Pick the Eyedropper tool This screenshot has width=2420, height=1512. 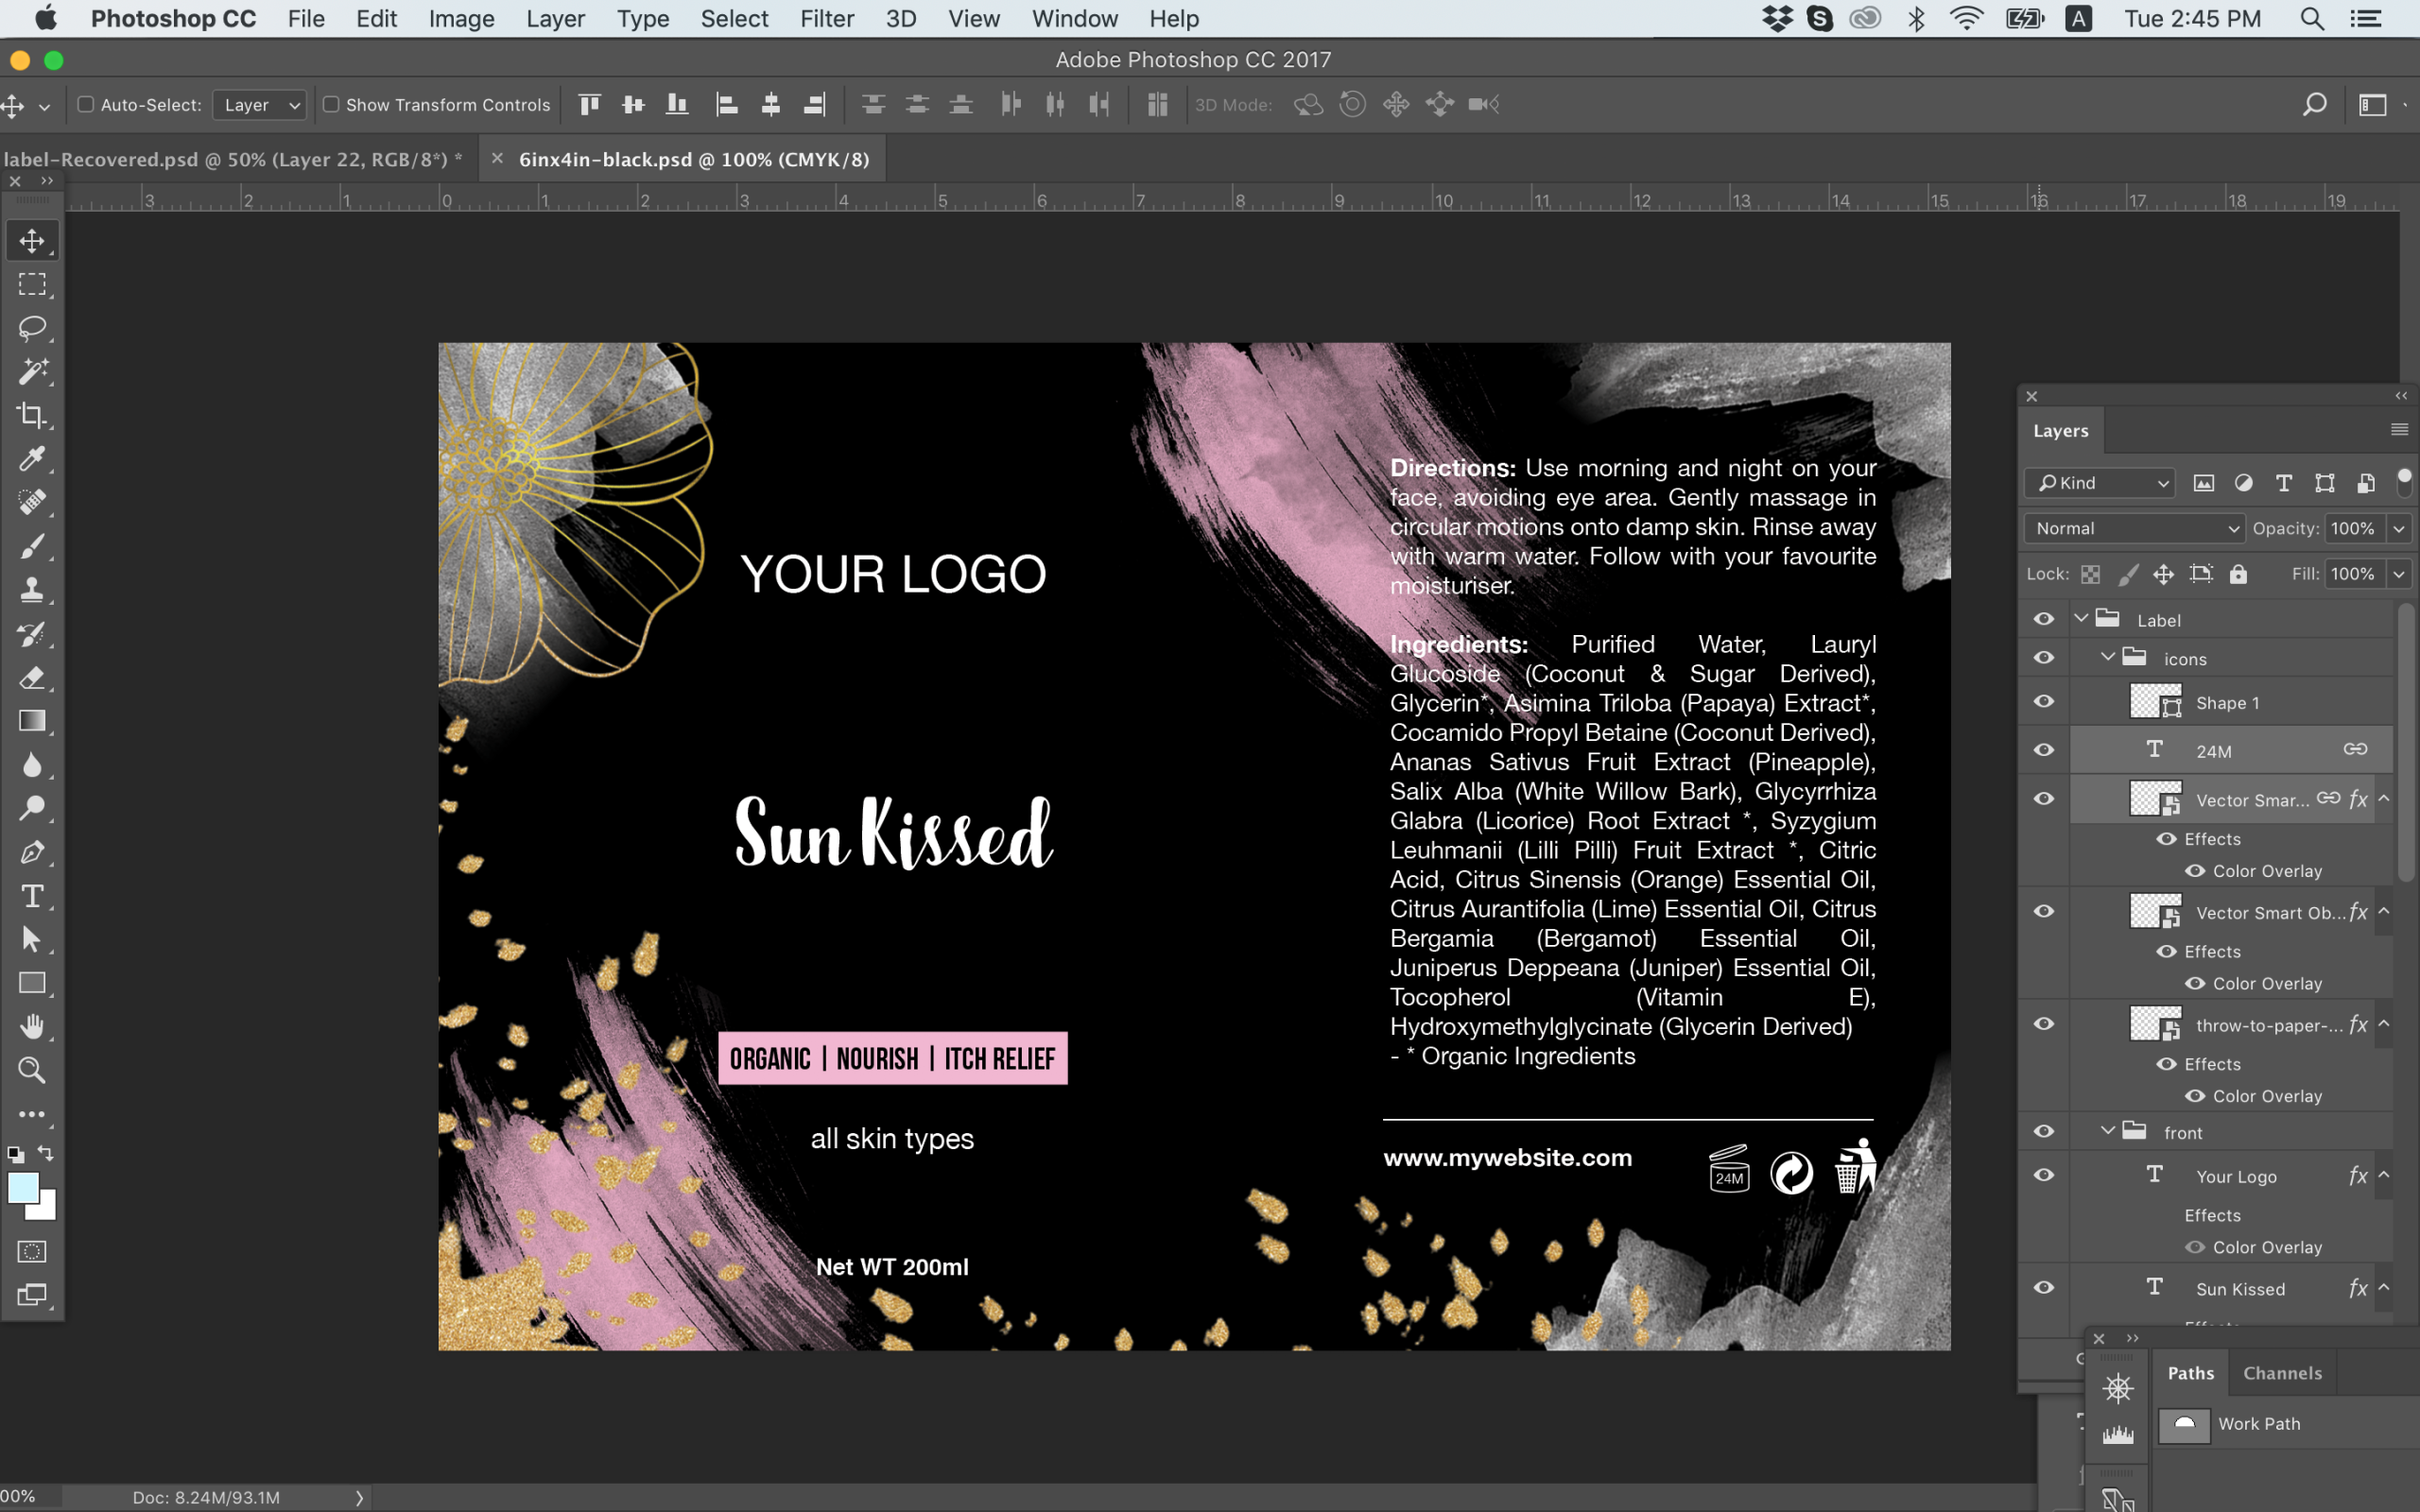pos(32,459)
